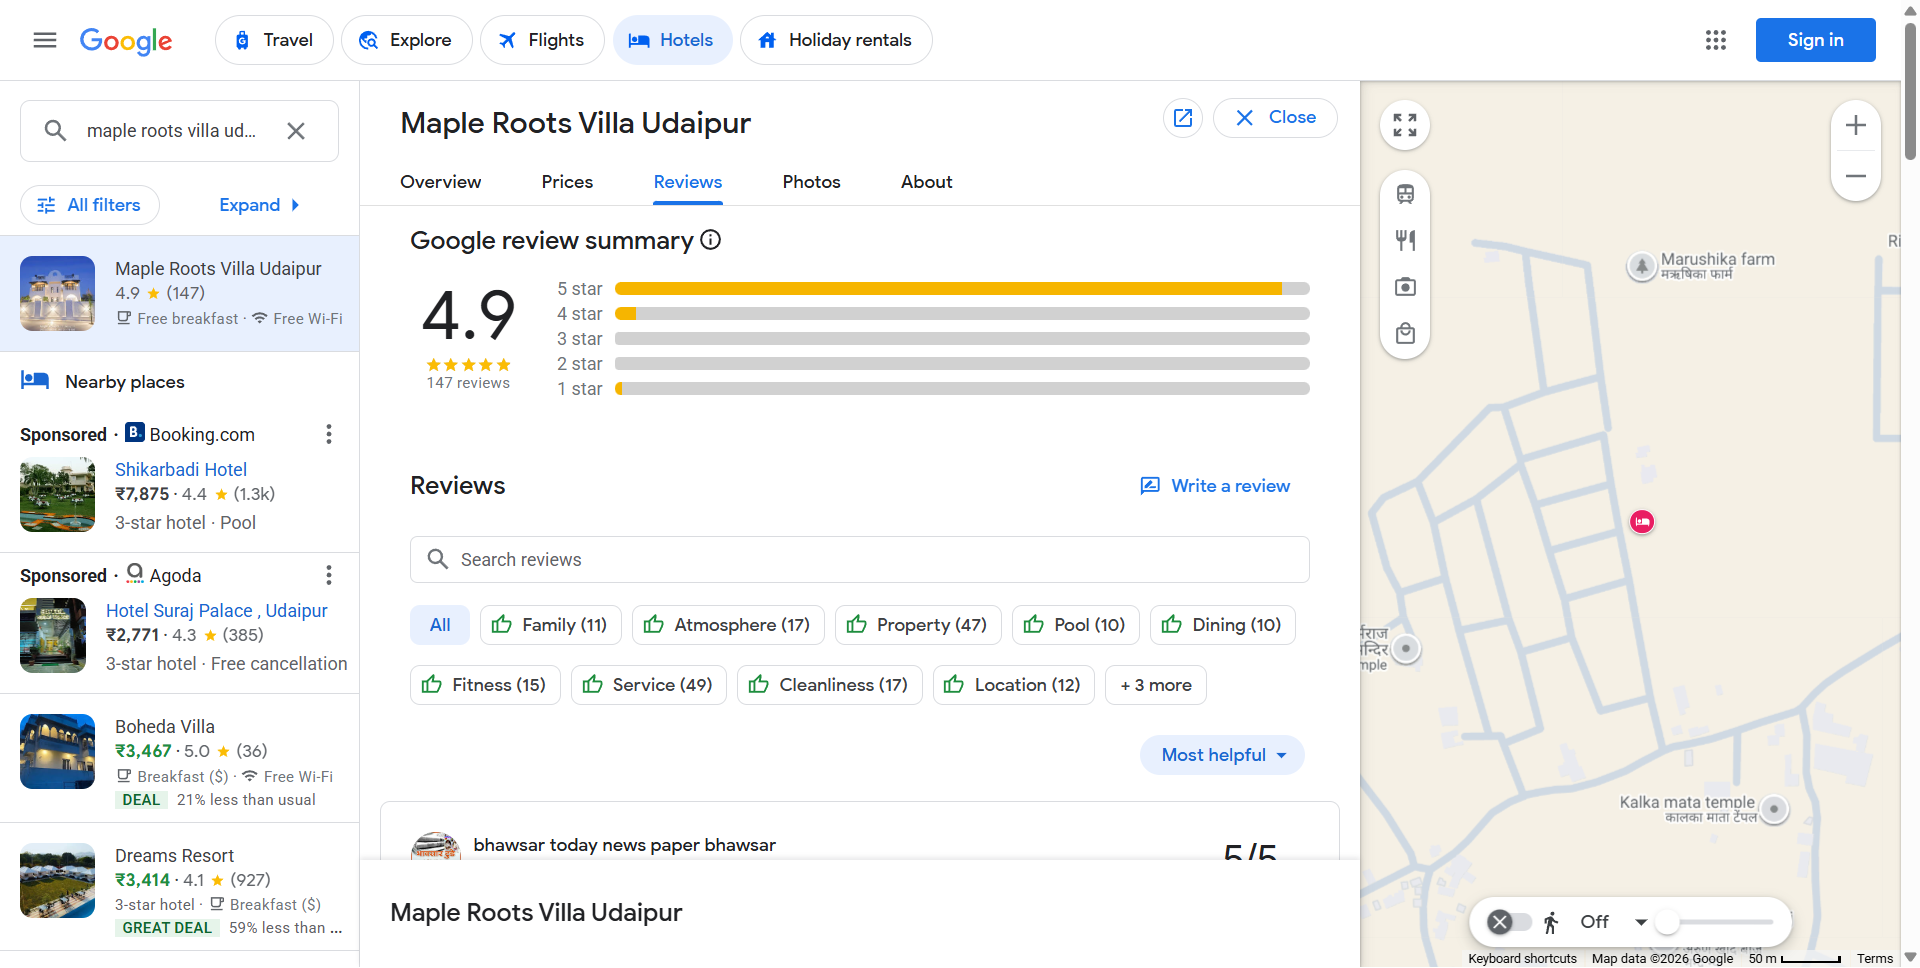Image resolution: width=1920 pixels, height=968 pixels.
Task: Expand map to full screen
Action: click(1405, 125)
